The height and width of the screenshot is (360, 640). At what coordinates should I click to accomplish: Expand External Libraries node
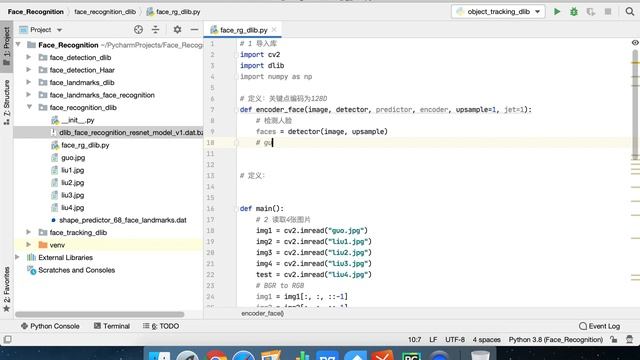tap(17, 257)
